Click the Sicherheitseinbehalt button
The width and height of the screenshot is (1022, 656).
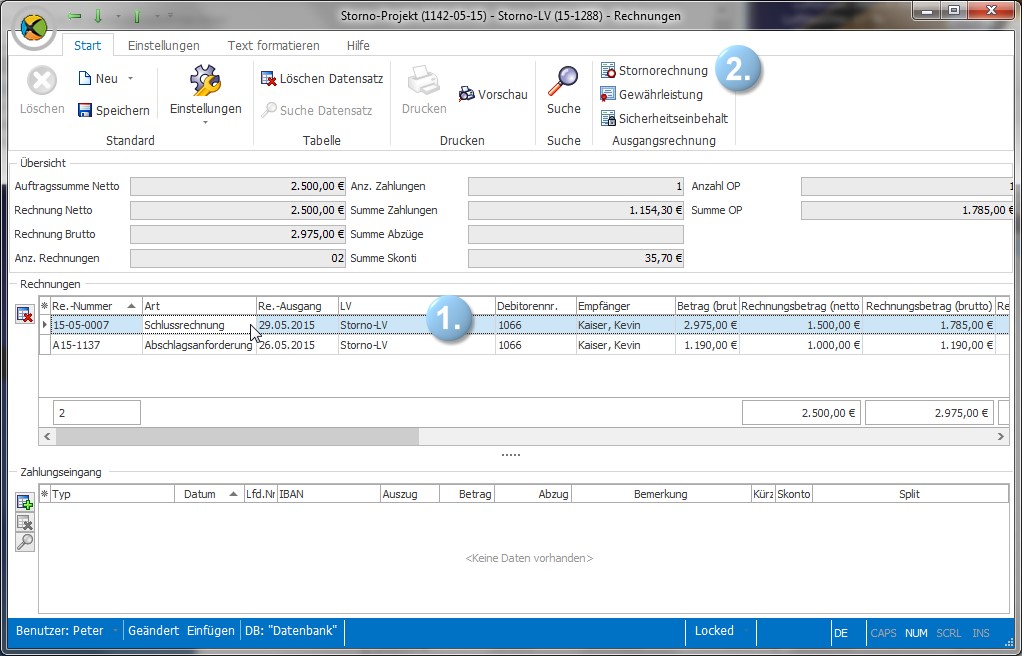pos(664,119)
